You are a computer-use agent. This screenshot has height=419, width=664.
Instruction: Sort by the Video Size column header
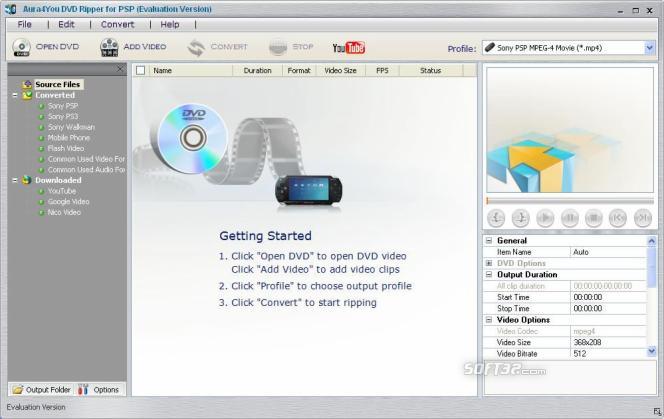(x=340, y=71)
